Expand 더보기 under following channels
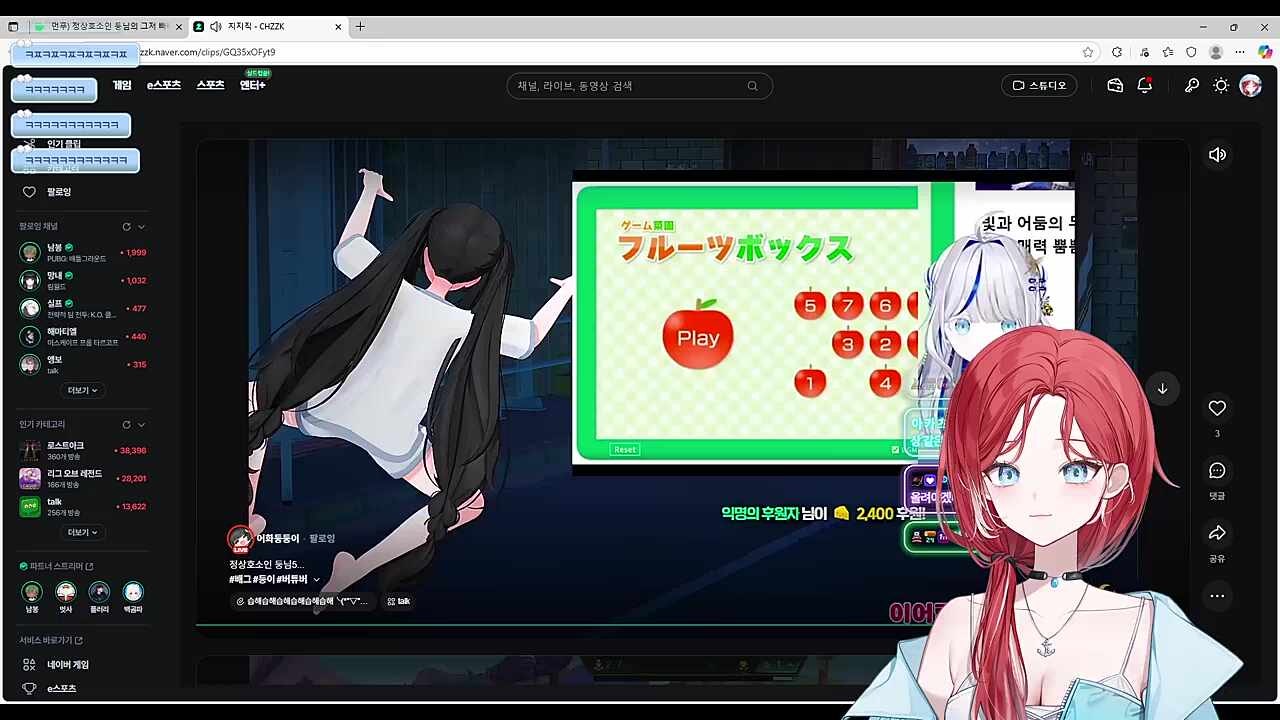Image resolution: width=1280 pixels, height=720 pixels. 82,390
